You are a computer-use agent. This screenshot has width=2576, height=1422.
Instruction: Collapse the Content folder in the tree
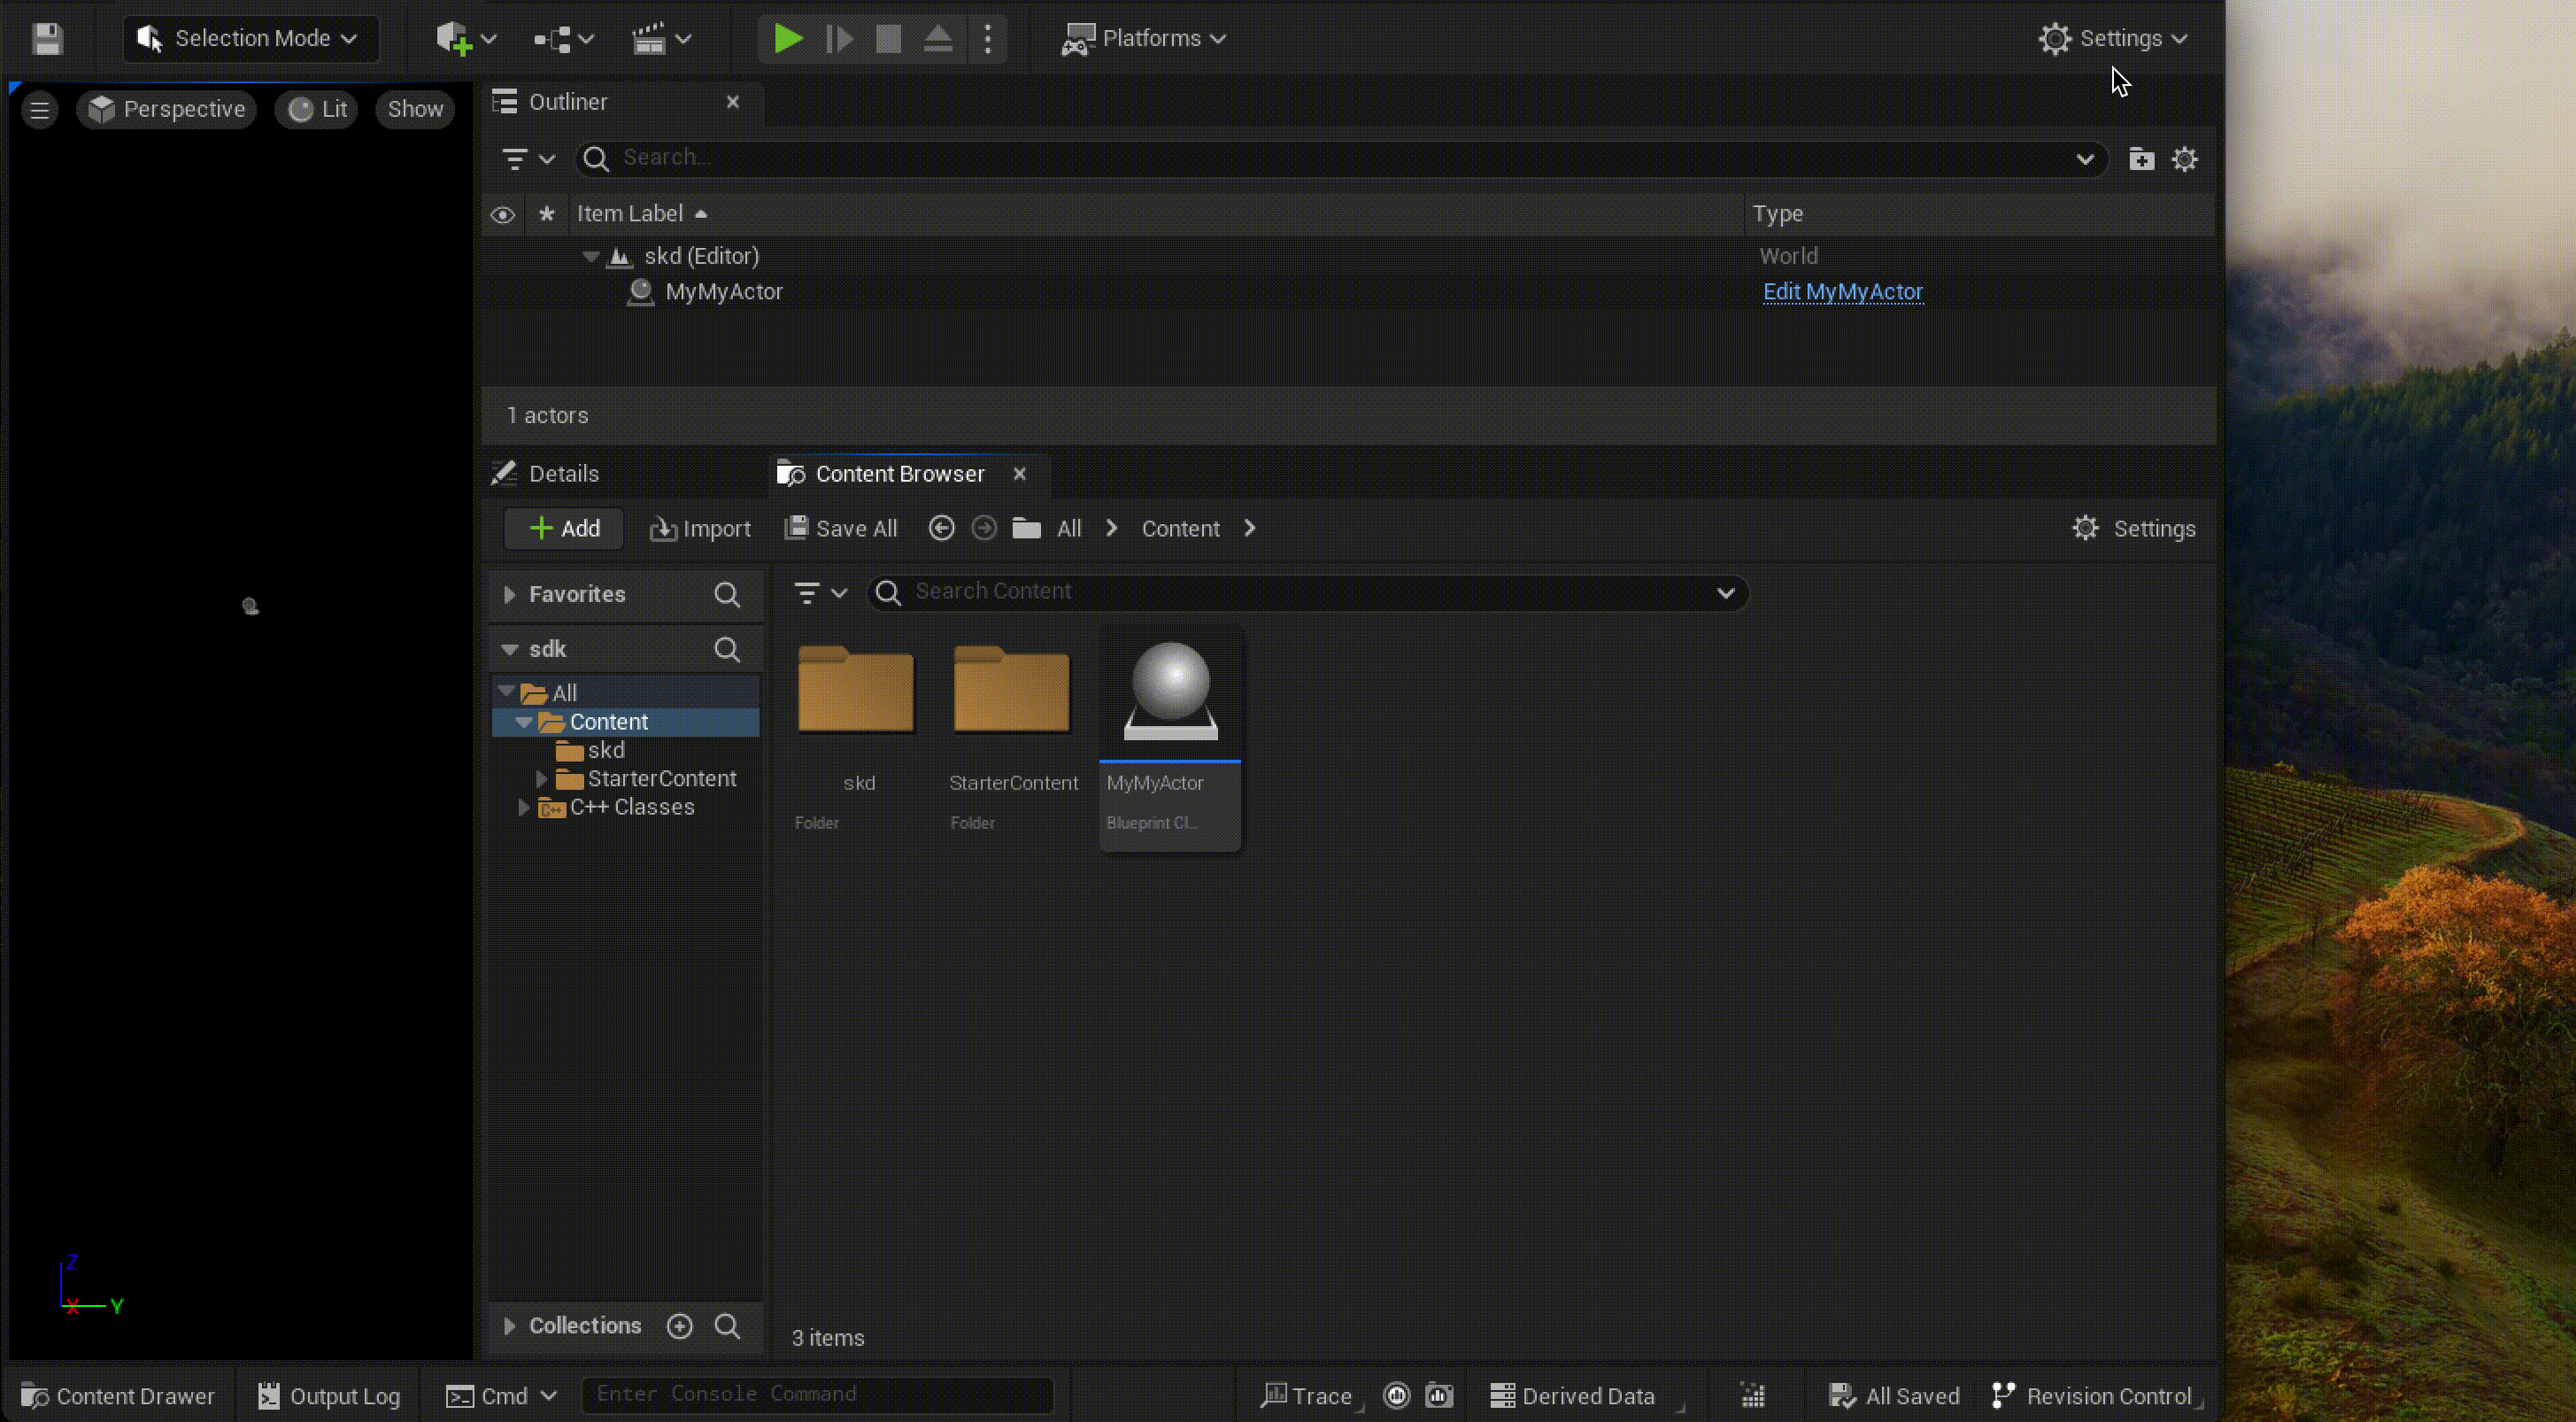(524, 721)
